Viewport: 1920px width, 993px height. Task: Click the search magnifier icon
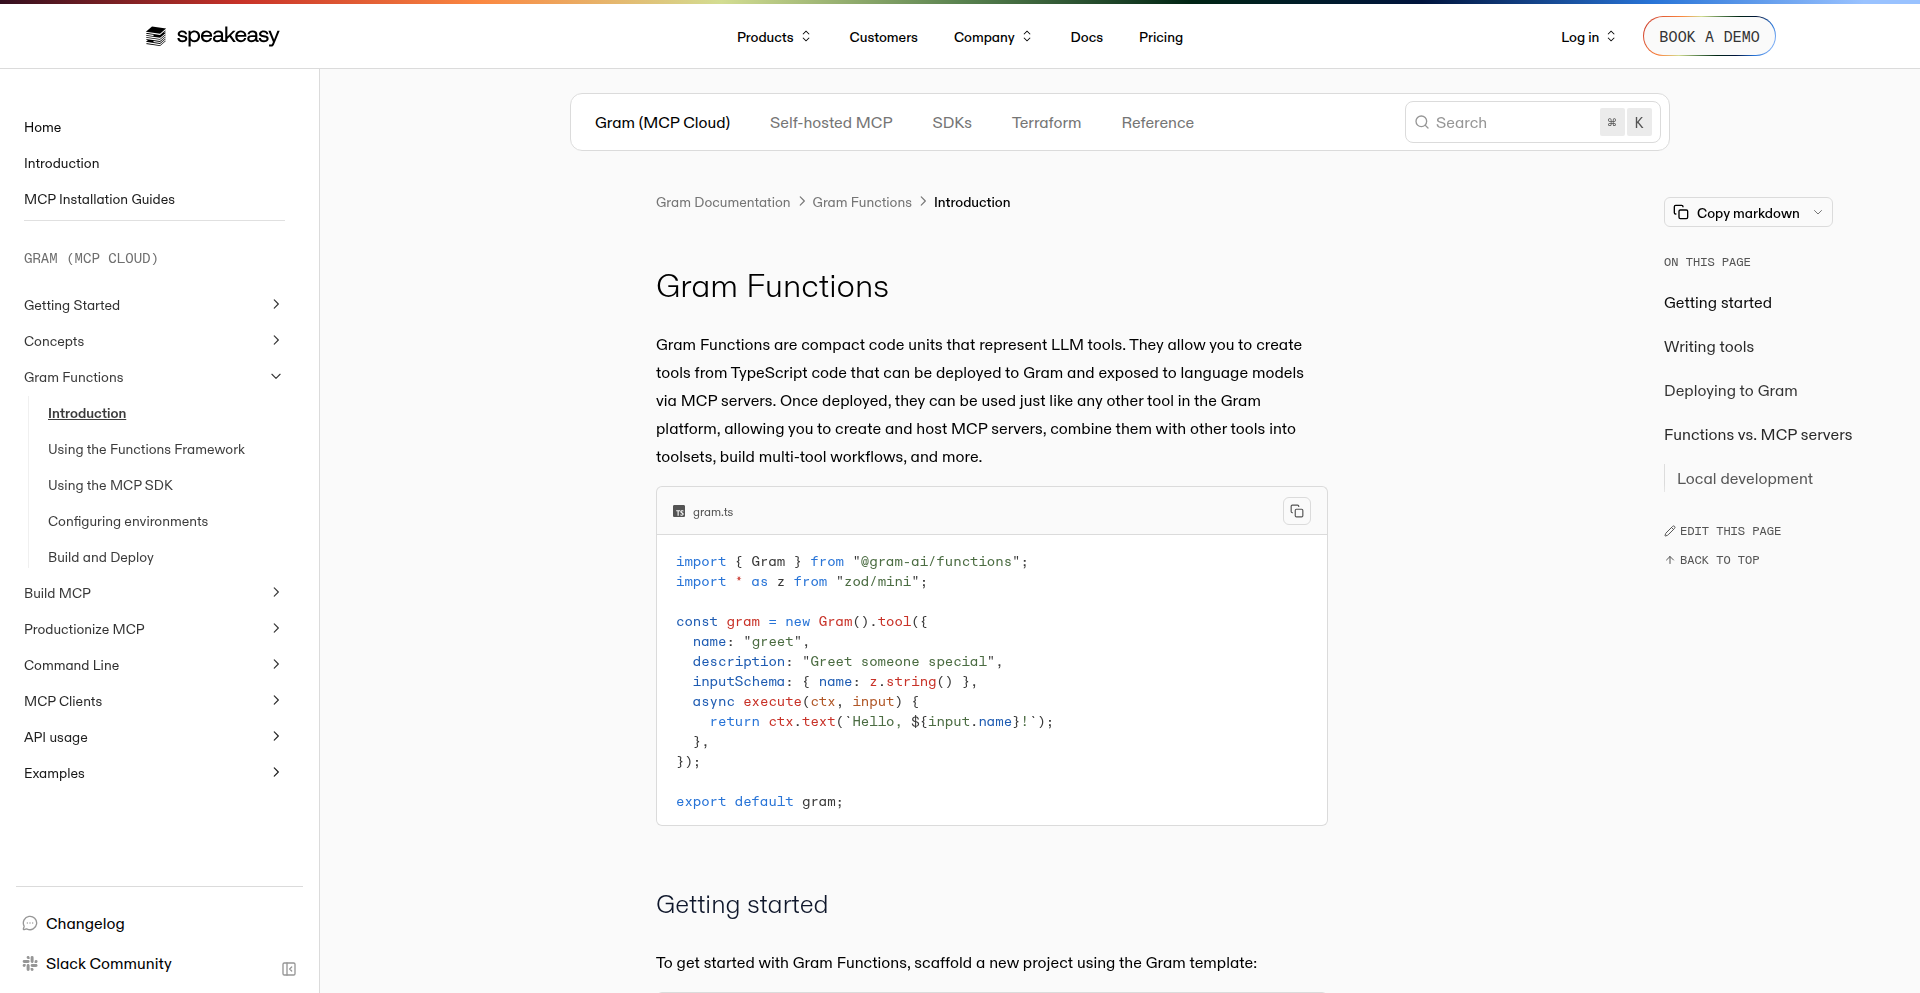[x=1423, y=122]
